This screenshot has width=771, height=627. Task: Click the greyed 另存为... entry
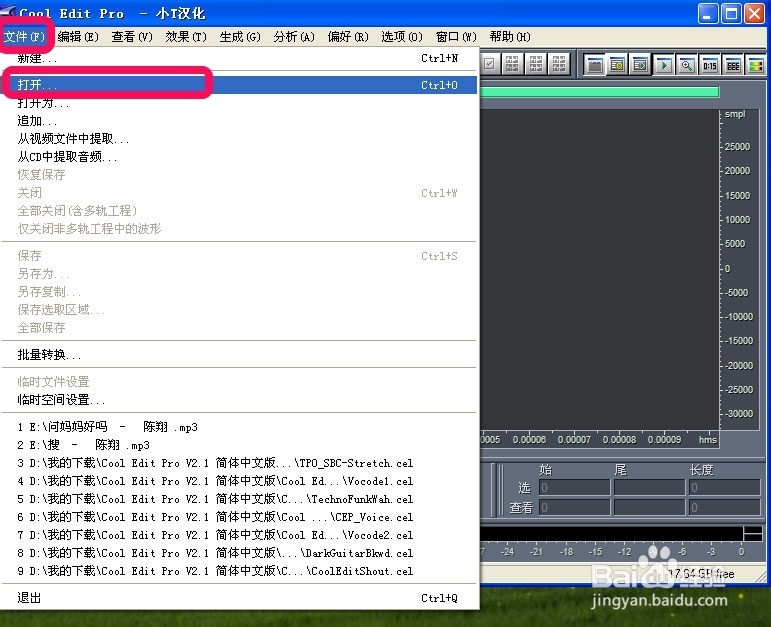[239, 273]
